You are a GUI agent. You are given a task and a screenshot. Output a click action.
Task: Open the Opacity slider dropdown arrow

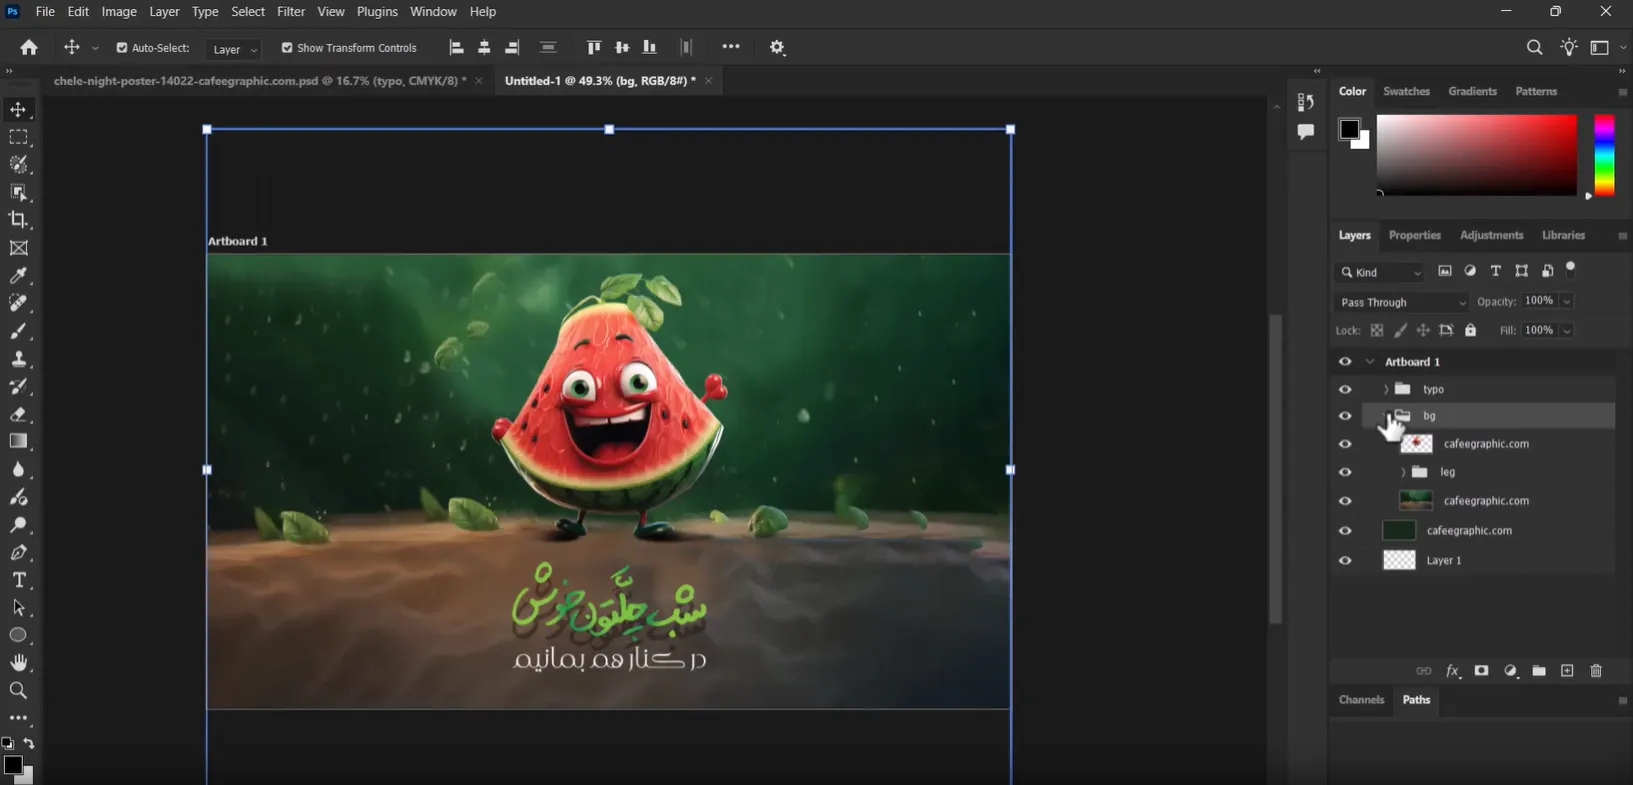(1567, 301)
